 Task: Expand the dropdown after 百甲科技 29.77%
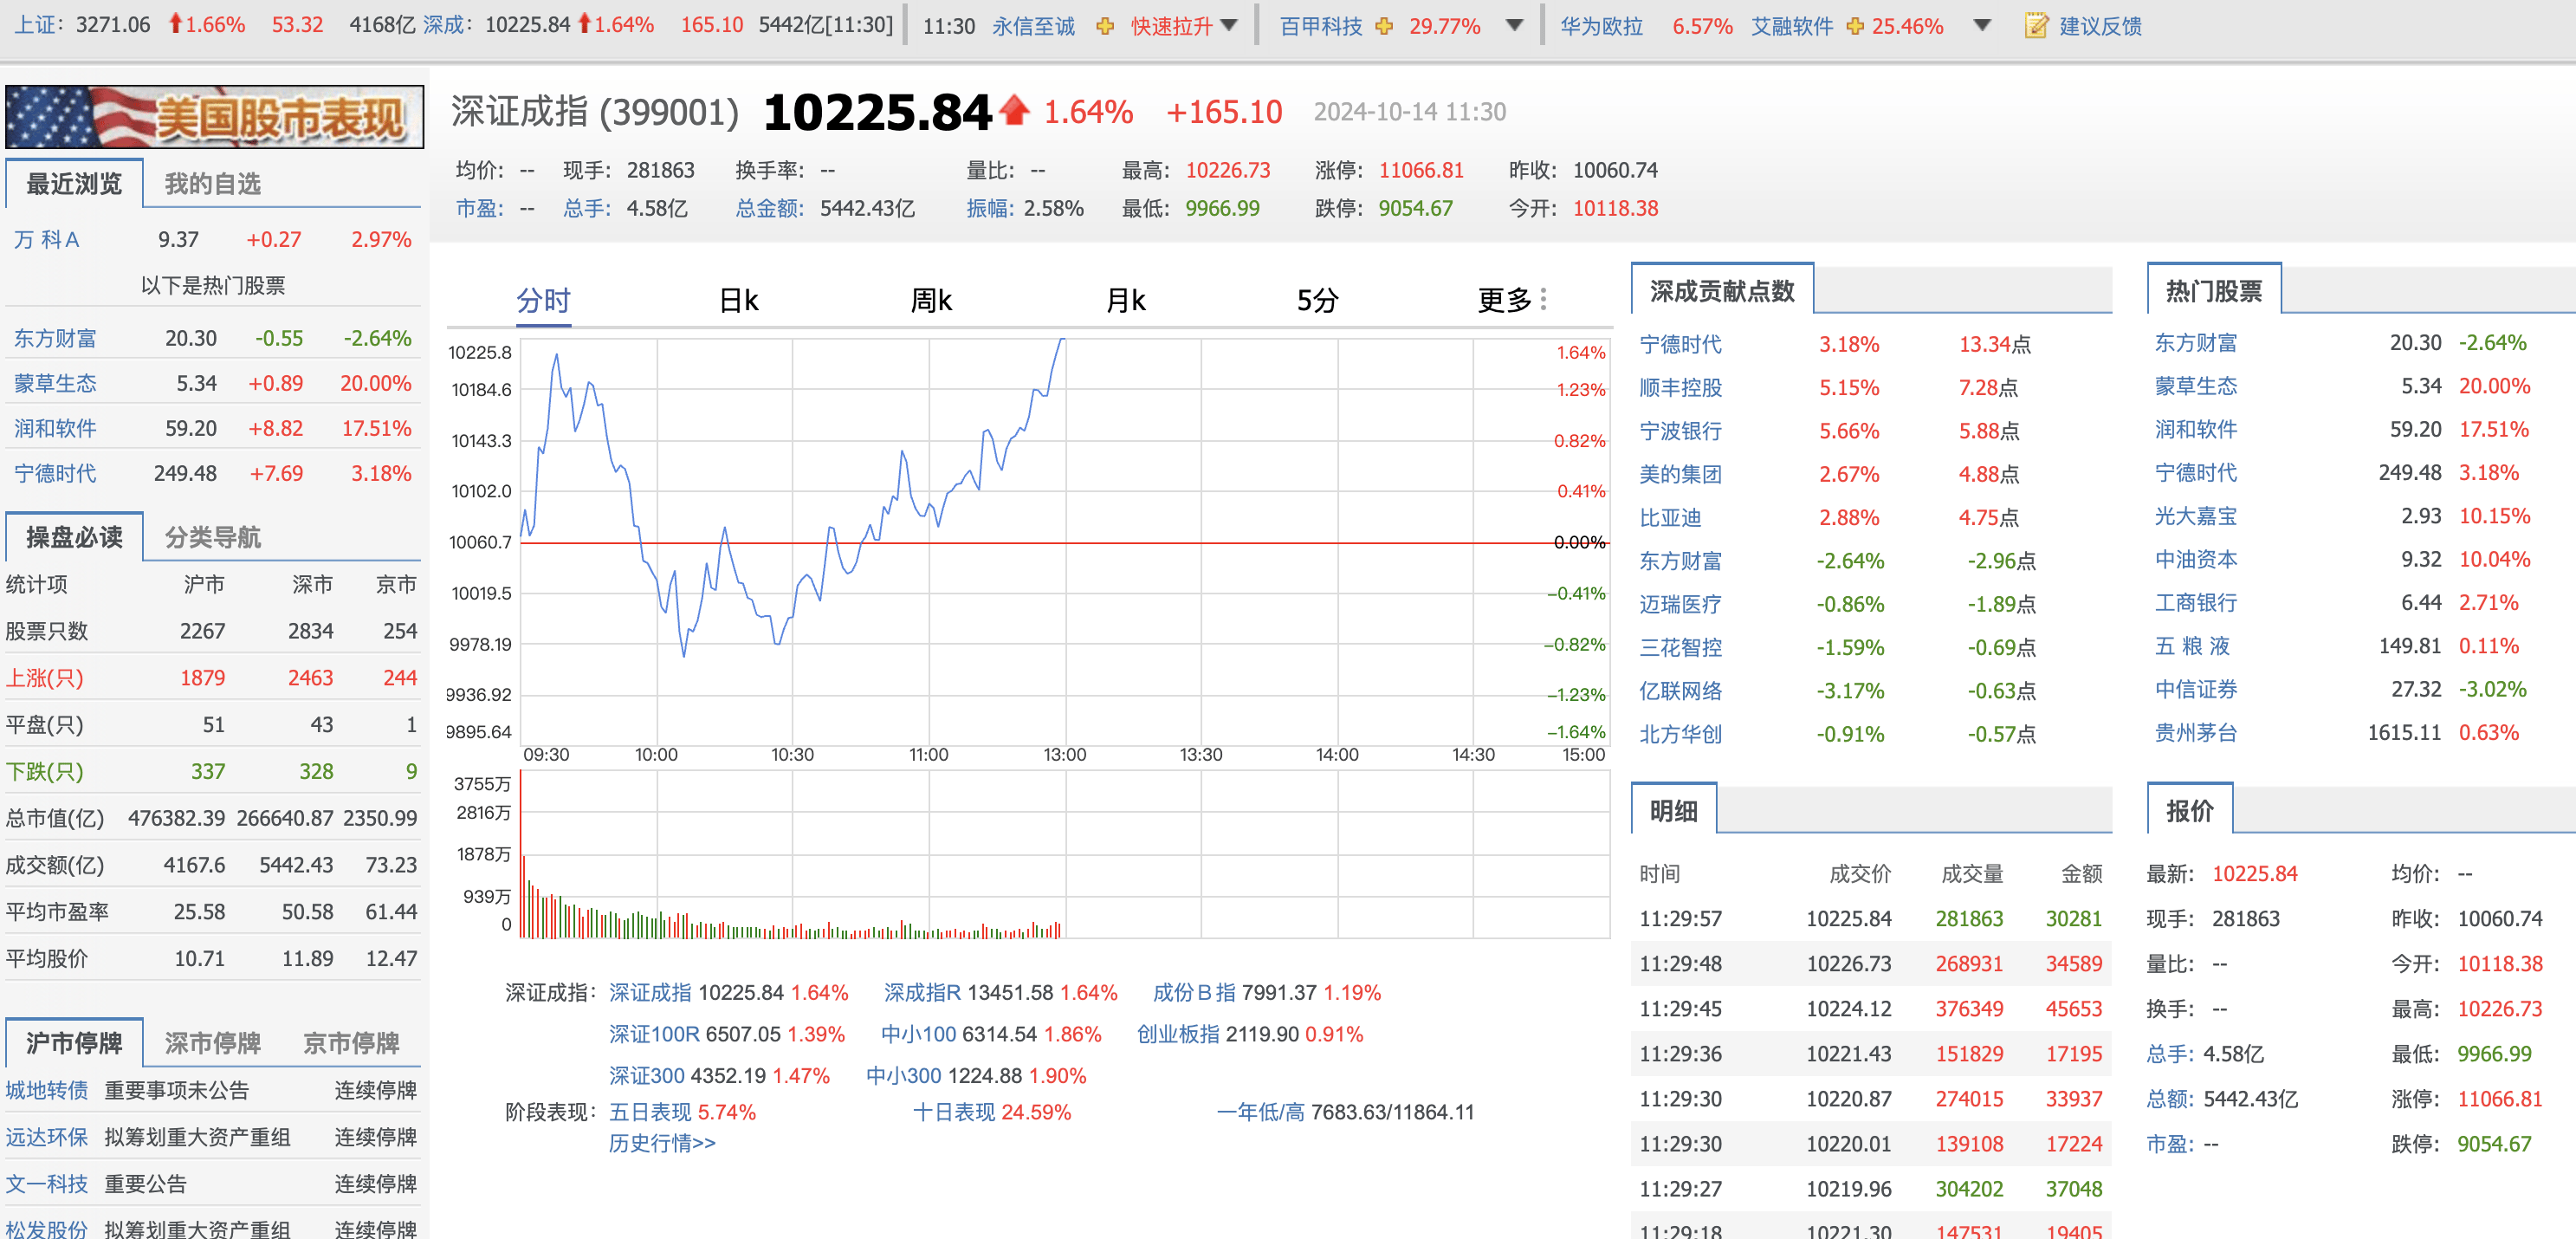(1514, 27)
